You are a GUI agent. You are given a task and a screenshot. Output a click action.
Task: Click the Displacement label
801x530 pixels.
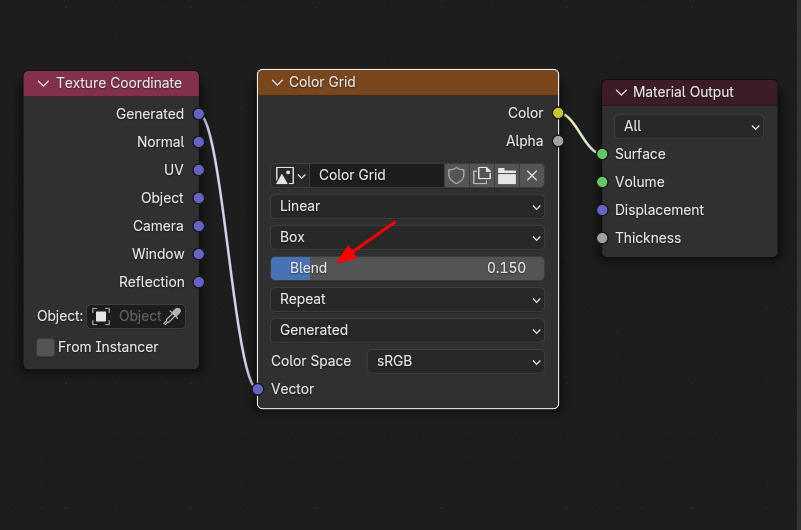[x=659, y=210]
